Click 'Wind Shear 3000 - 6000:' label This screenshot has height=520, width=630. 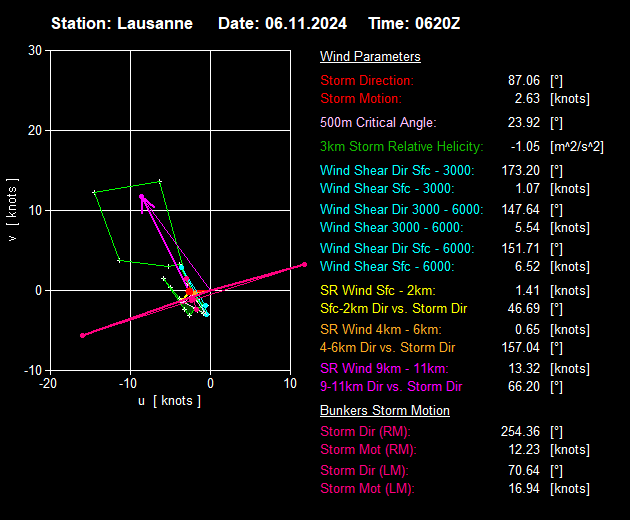(x=391, y=227)
